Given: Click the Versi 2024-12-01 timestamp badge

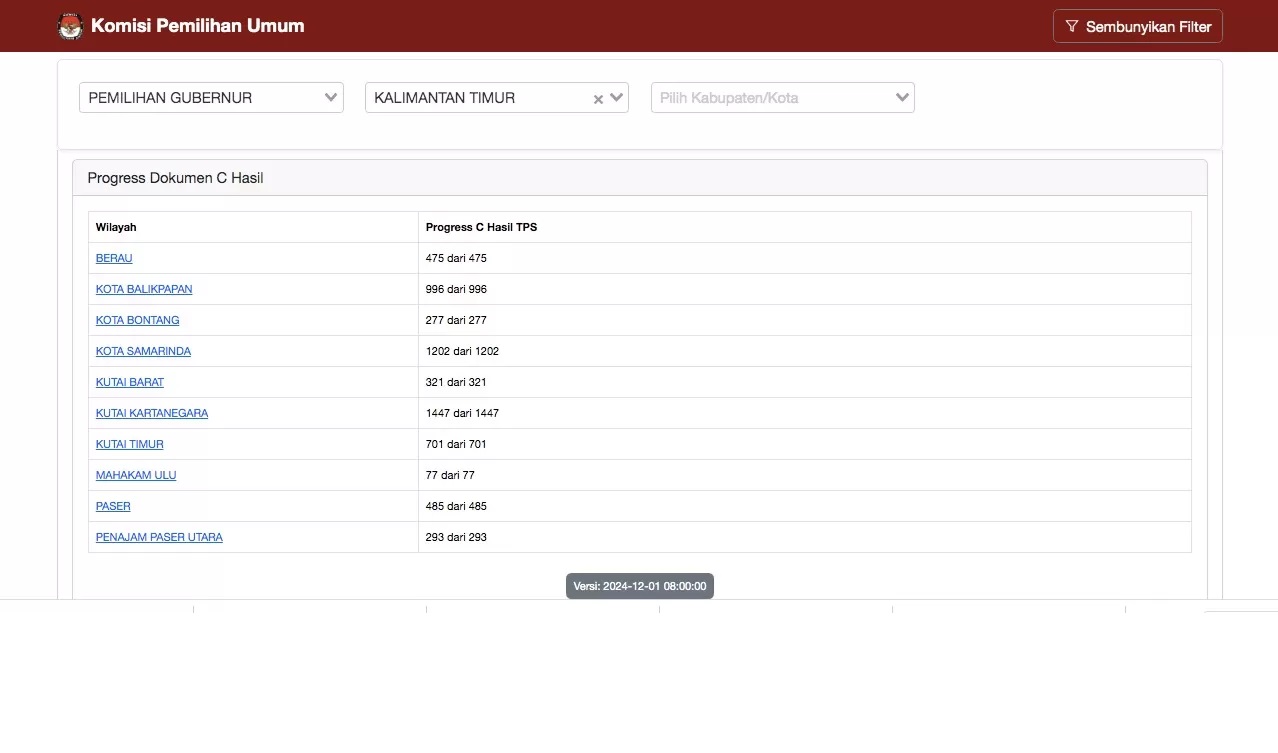Looking at the screenshot, I should tap(640, 586).
